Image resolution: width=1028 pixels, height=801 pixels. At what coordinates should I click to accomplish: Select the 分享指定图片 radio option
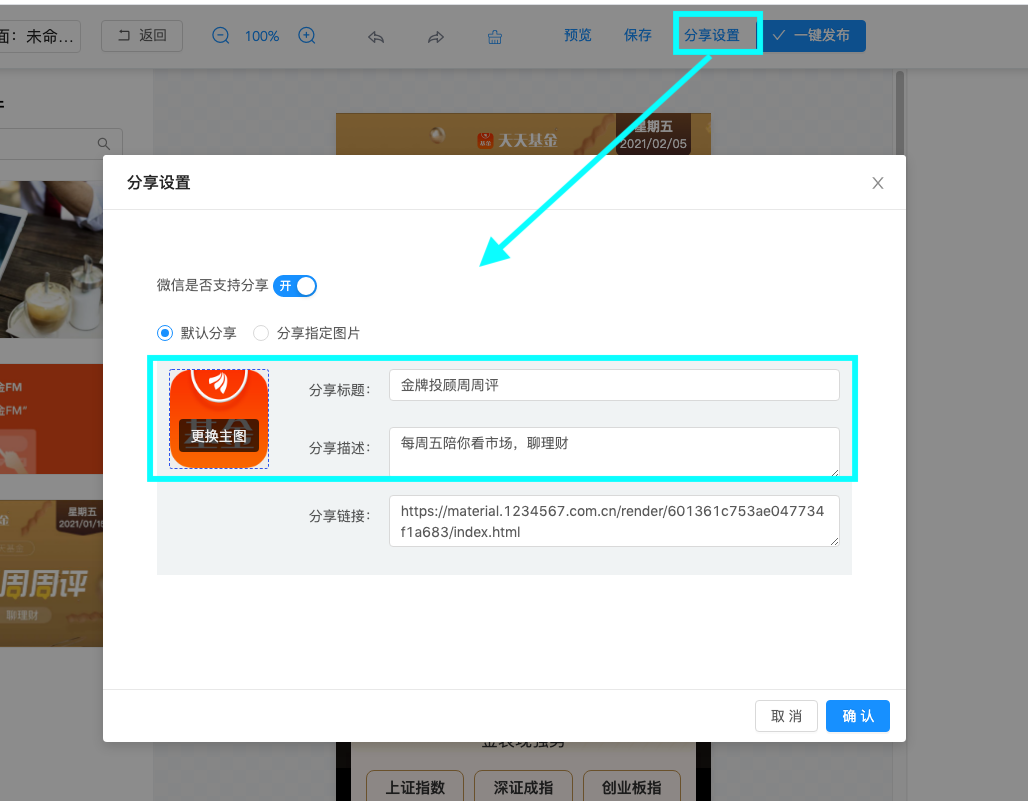(x=261, y=333)
